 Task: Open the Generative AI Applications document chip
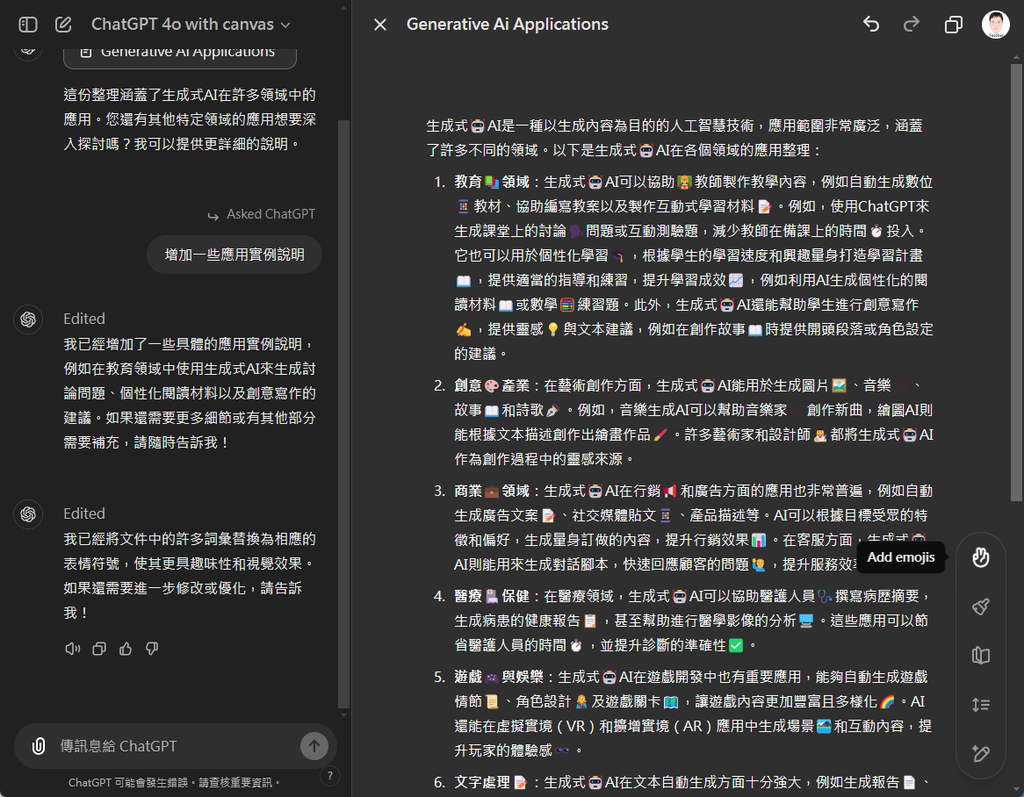(x=180, y=56)
